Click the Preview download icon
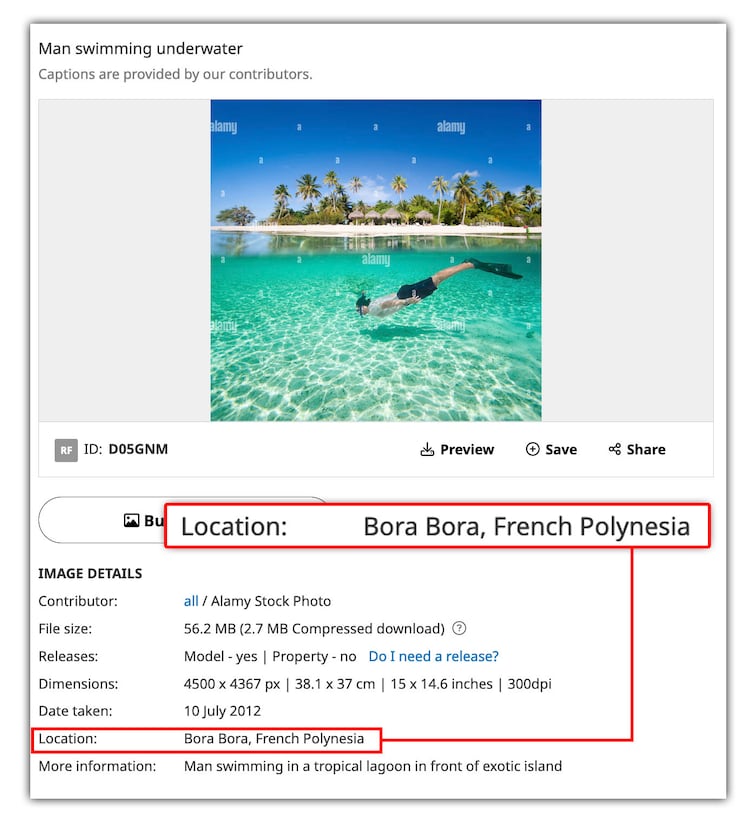This screenshot has width=750, height=823. coord(427,450)
